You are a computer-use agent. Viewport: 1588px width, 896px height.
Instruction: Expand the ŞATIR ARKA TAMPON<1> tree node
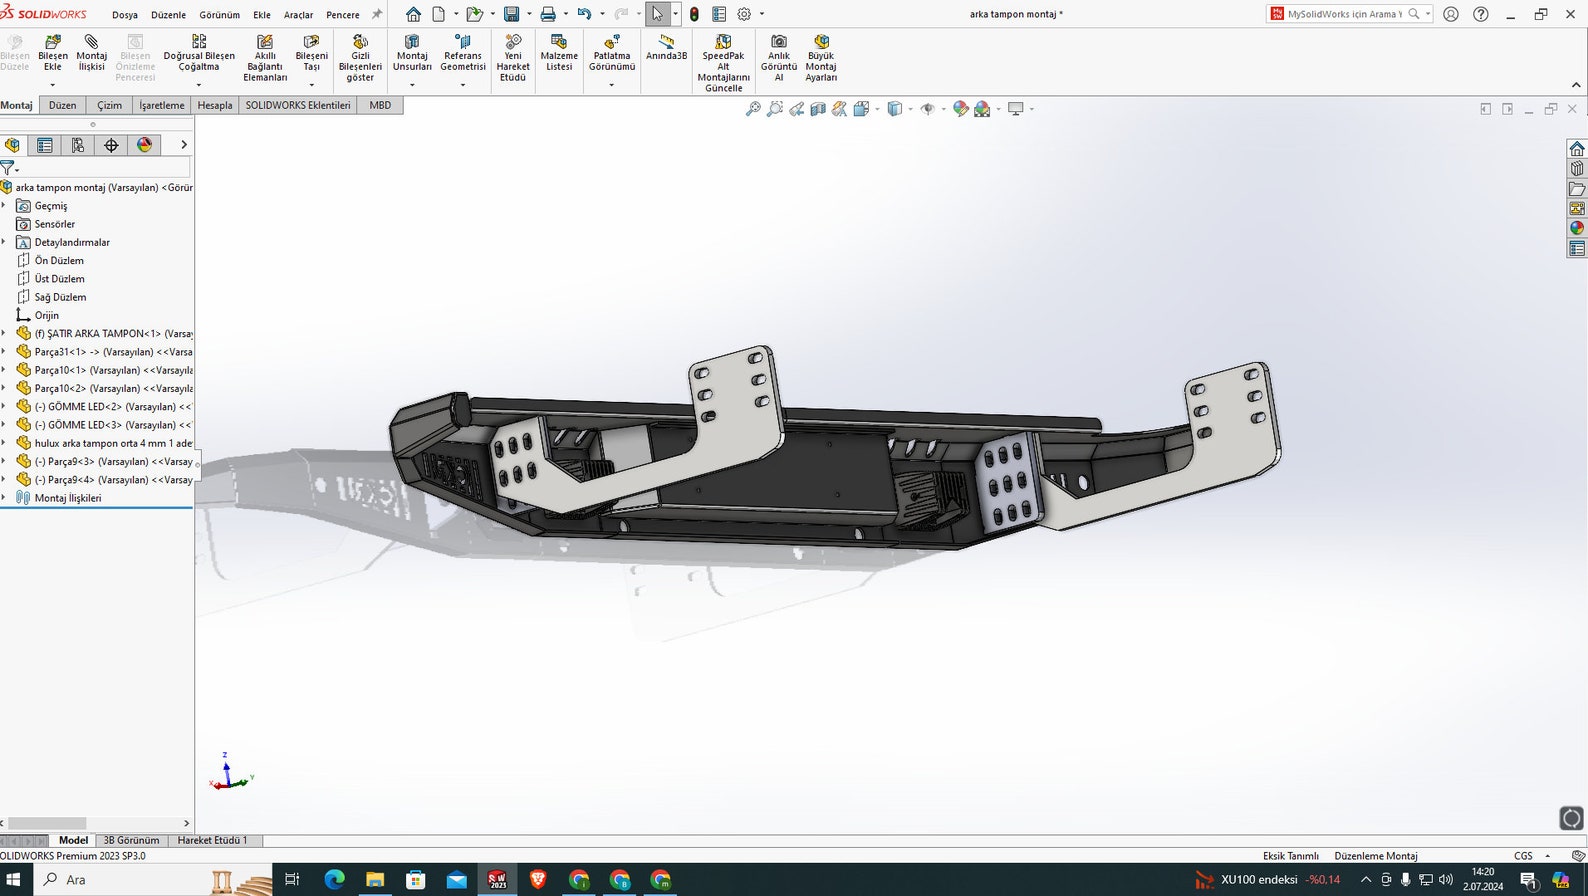pyautogui.click(x=4, y=333)
